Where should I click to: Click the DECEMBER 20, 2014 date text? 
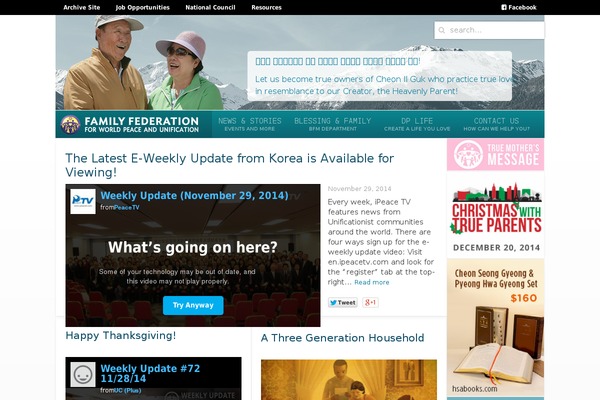(496, 248)
